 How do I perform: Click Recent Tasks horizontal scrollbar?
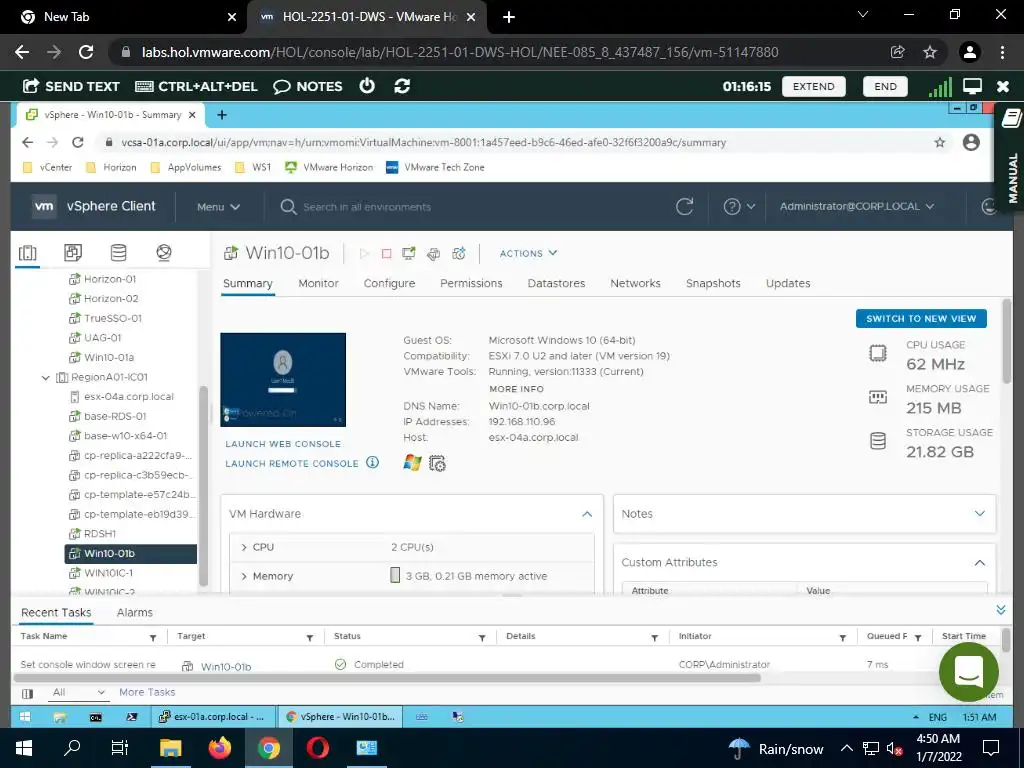point(386,678)
